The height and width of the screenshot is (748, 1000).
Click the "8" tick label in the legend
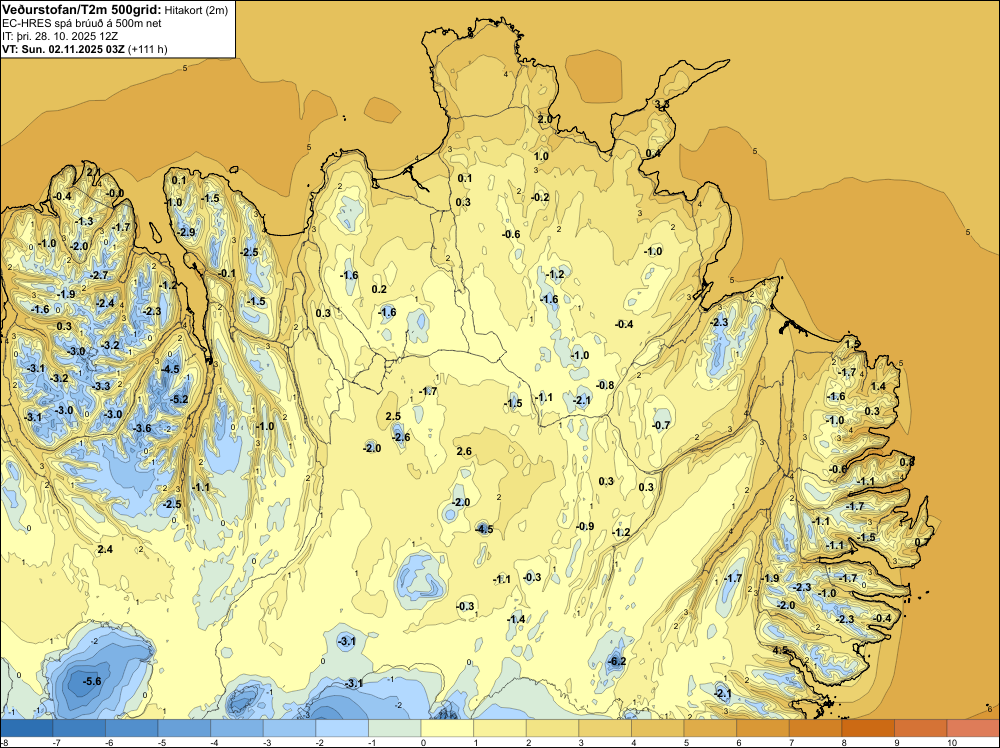844,742
